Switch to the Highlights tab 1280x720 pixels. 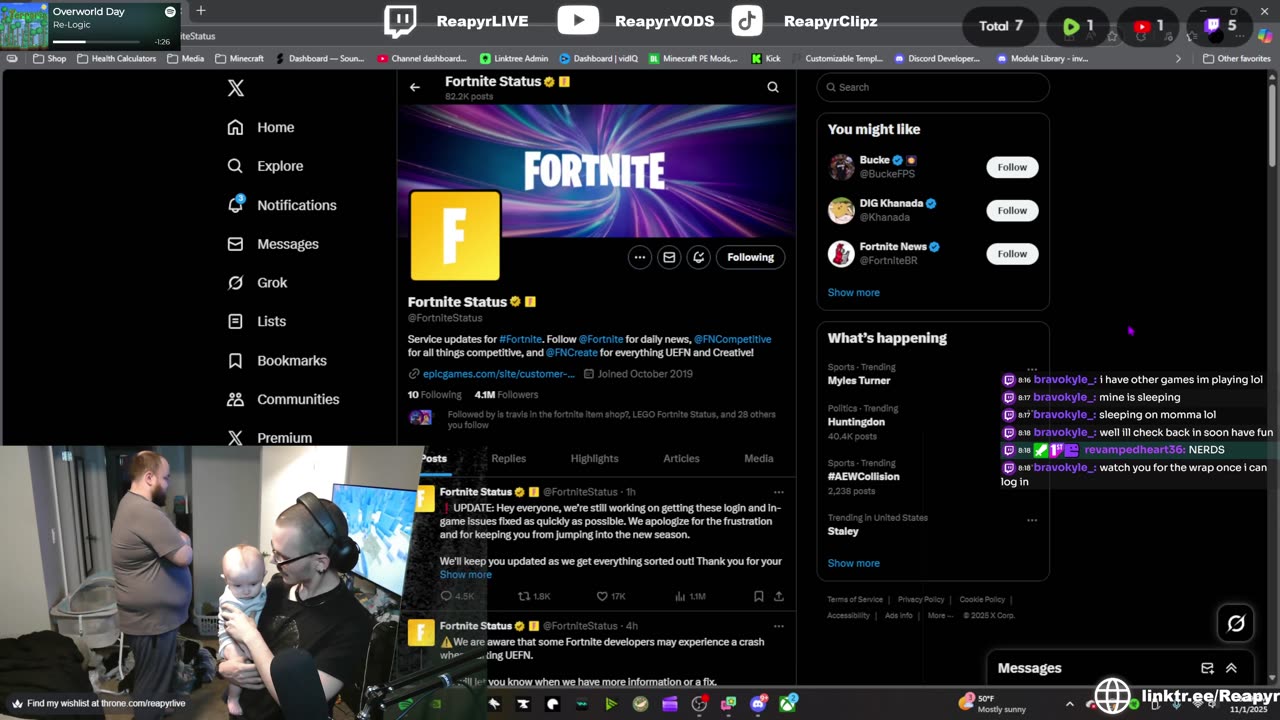tap(594, 458)
